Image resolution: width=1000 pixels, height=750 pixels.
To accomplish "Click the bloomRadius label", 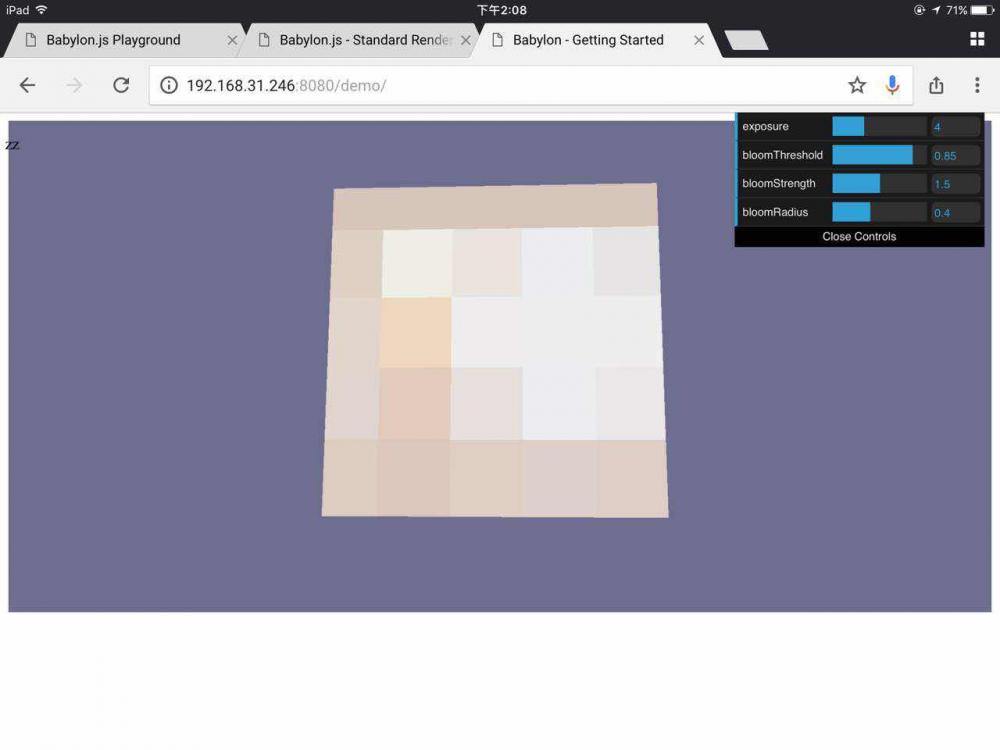I will click(x=775, y=212).
